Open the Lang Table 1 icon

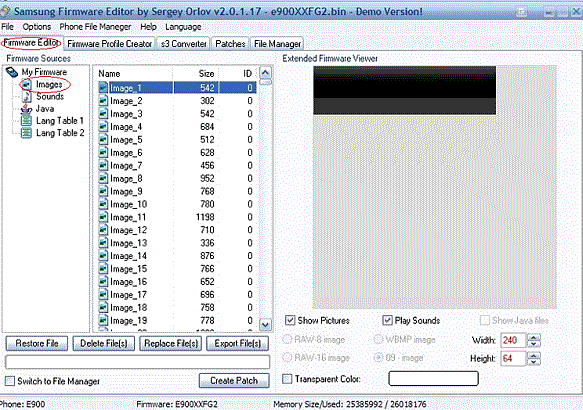[26, 121]
